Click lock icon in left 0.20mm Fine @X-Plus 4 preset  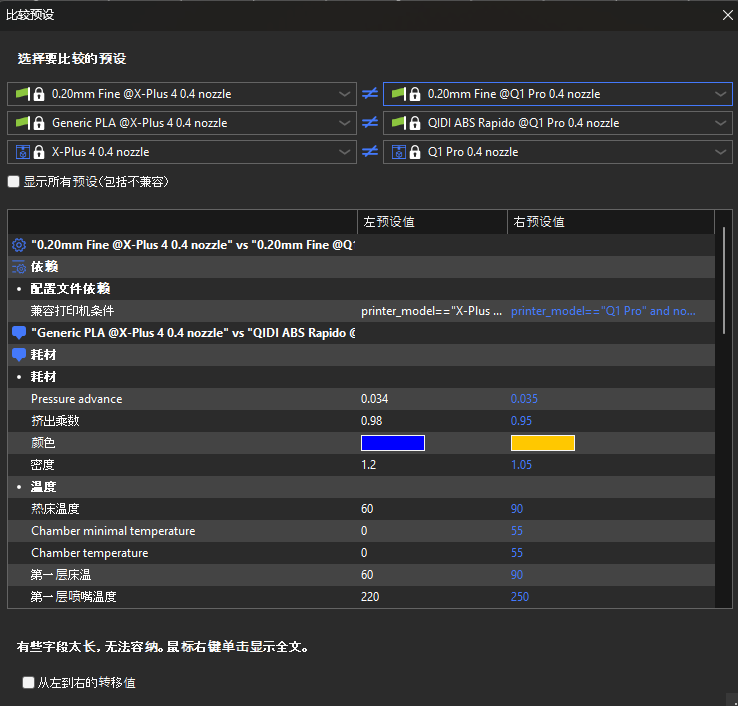coord(39,94)
